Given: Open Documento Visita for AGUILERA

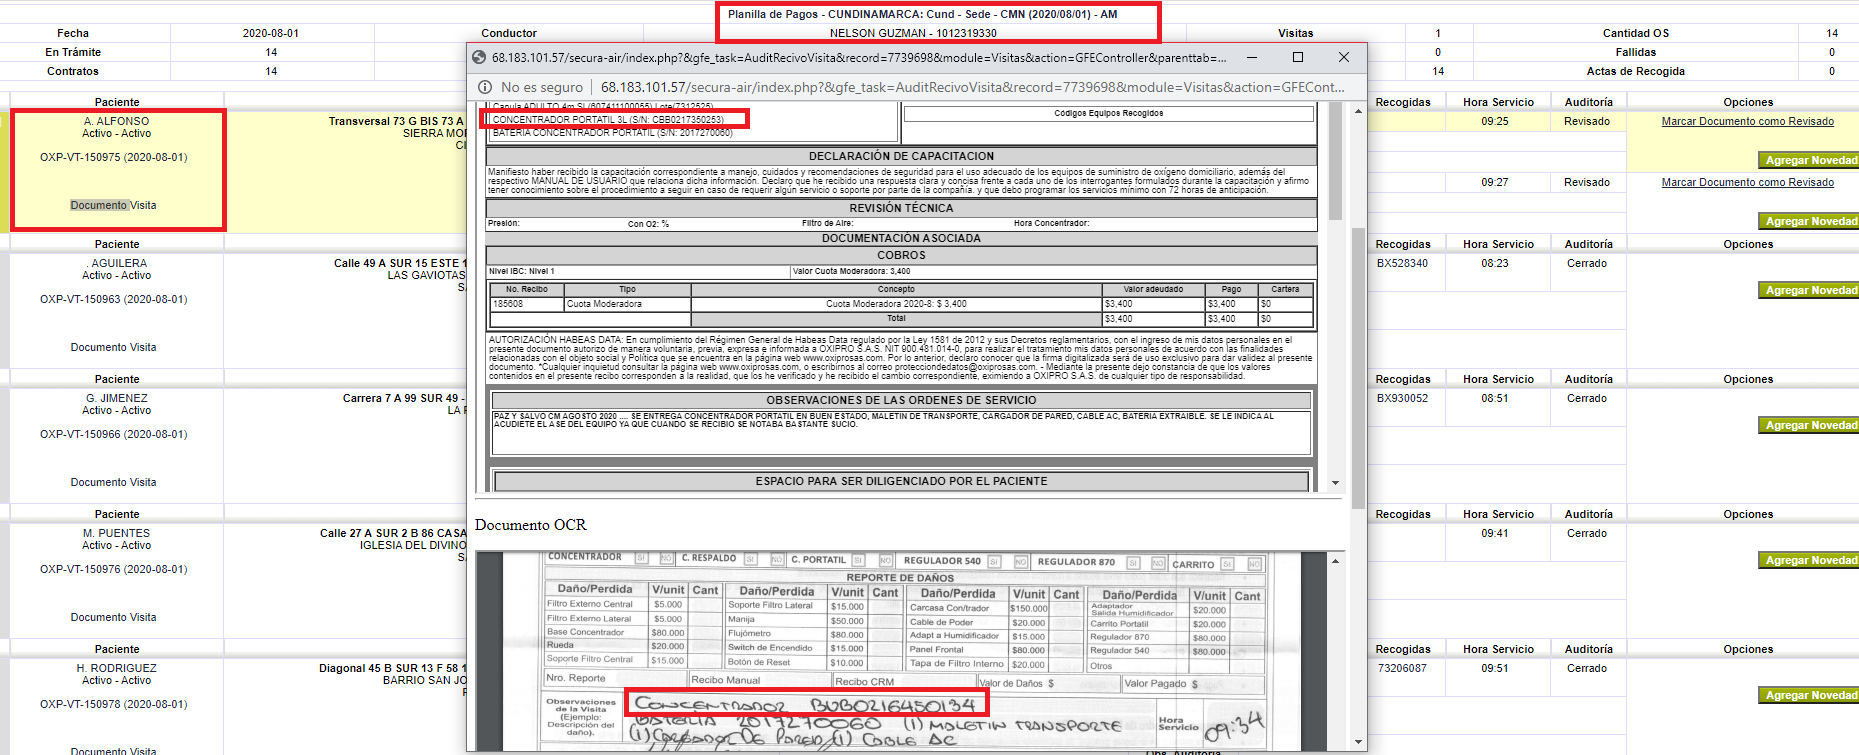Looking at the screenshot, I should pos(113,347).
